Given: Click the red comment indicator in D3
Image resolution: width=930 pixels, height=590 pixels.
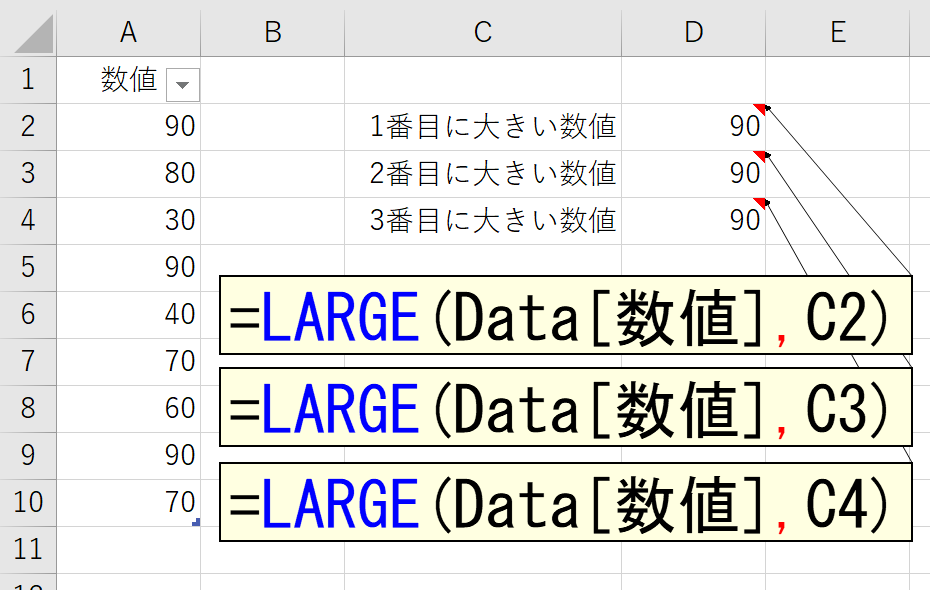Looking at the screenshot, I should (760, 156).
